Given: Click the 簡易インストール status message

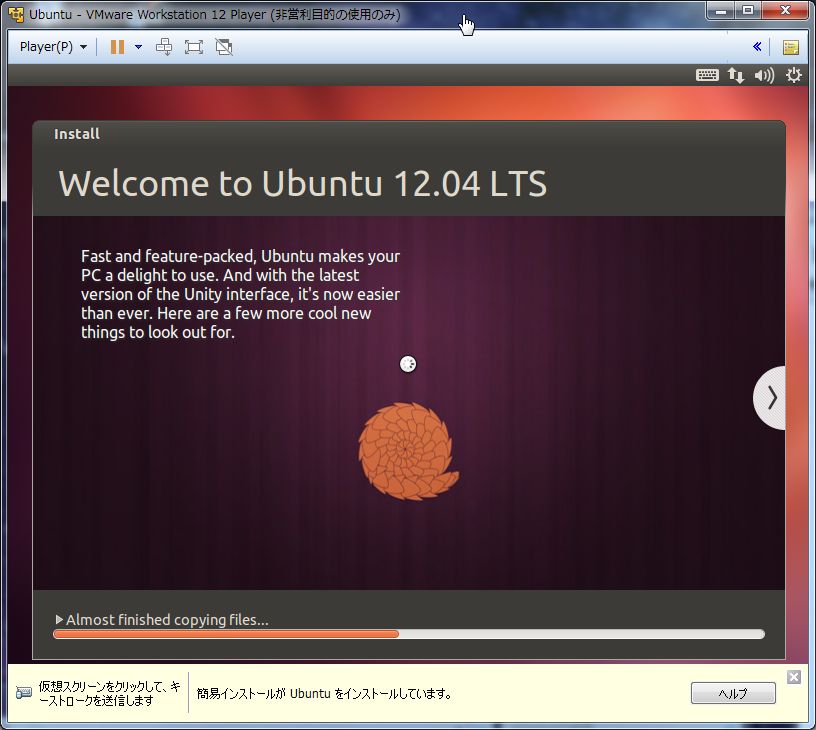Looking at the screenshot, I should click(324, 694).
